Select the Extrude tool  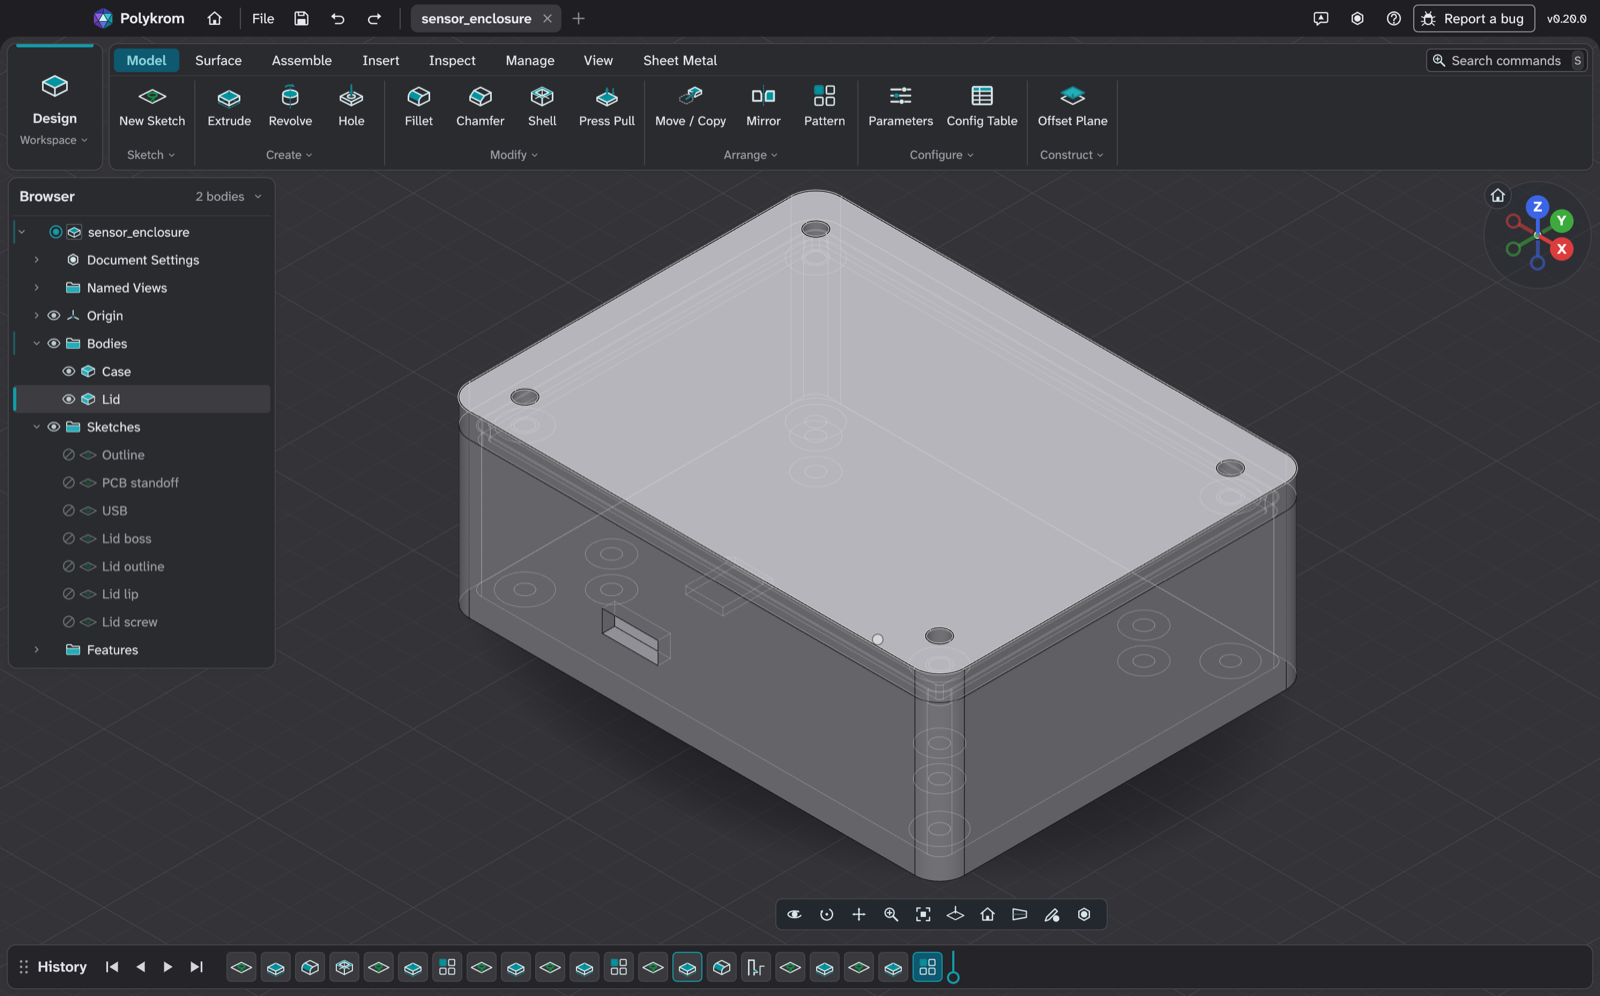point(229,107)
